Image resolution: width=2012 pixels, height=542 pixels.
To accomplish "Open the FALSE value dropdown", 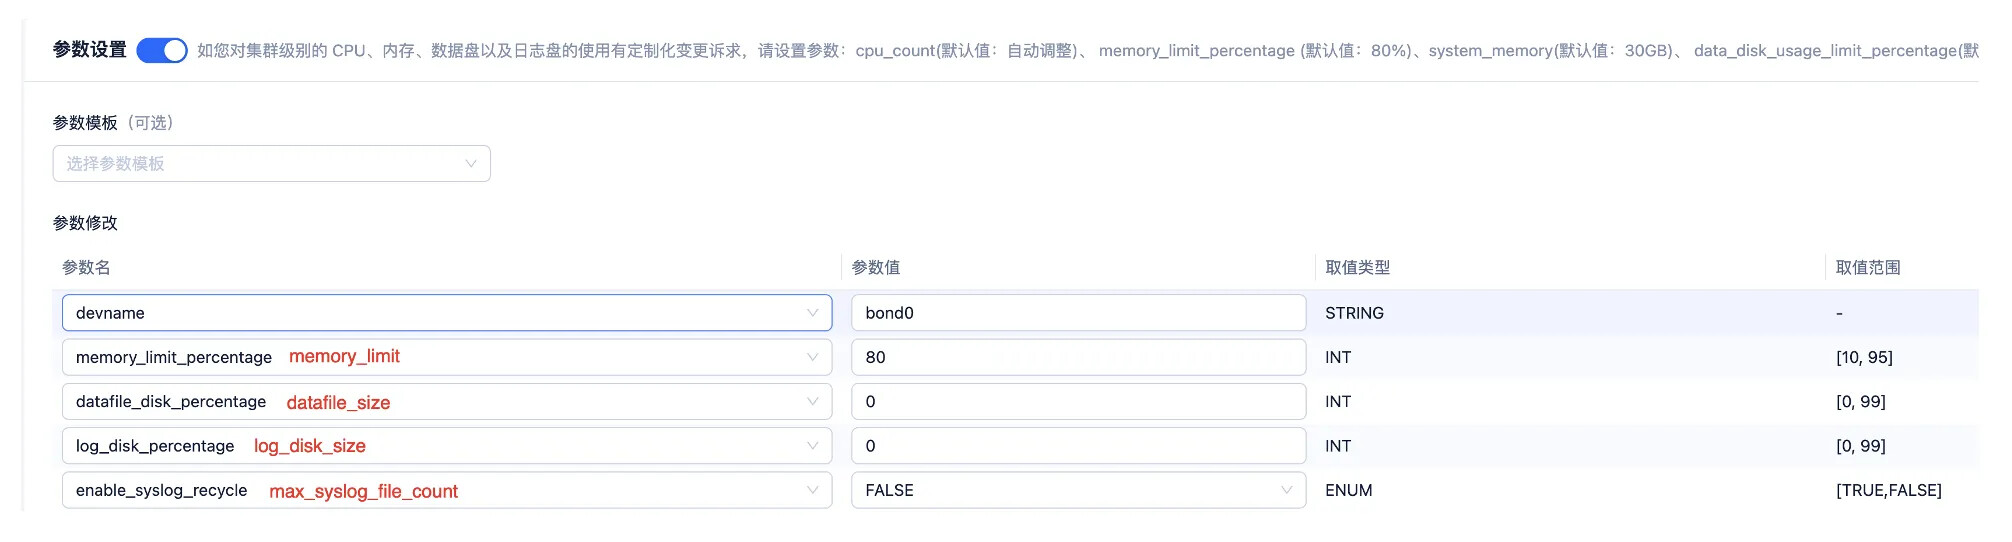I will (1077, 490).
